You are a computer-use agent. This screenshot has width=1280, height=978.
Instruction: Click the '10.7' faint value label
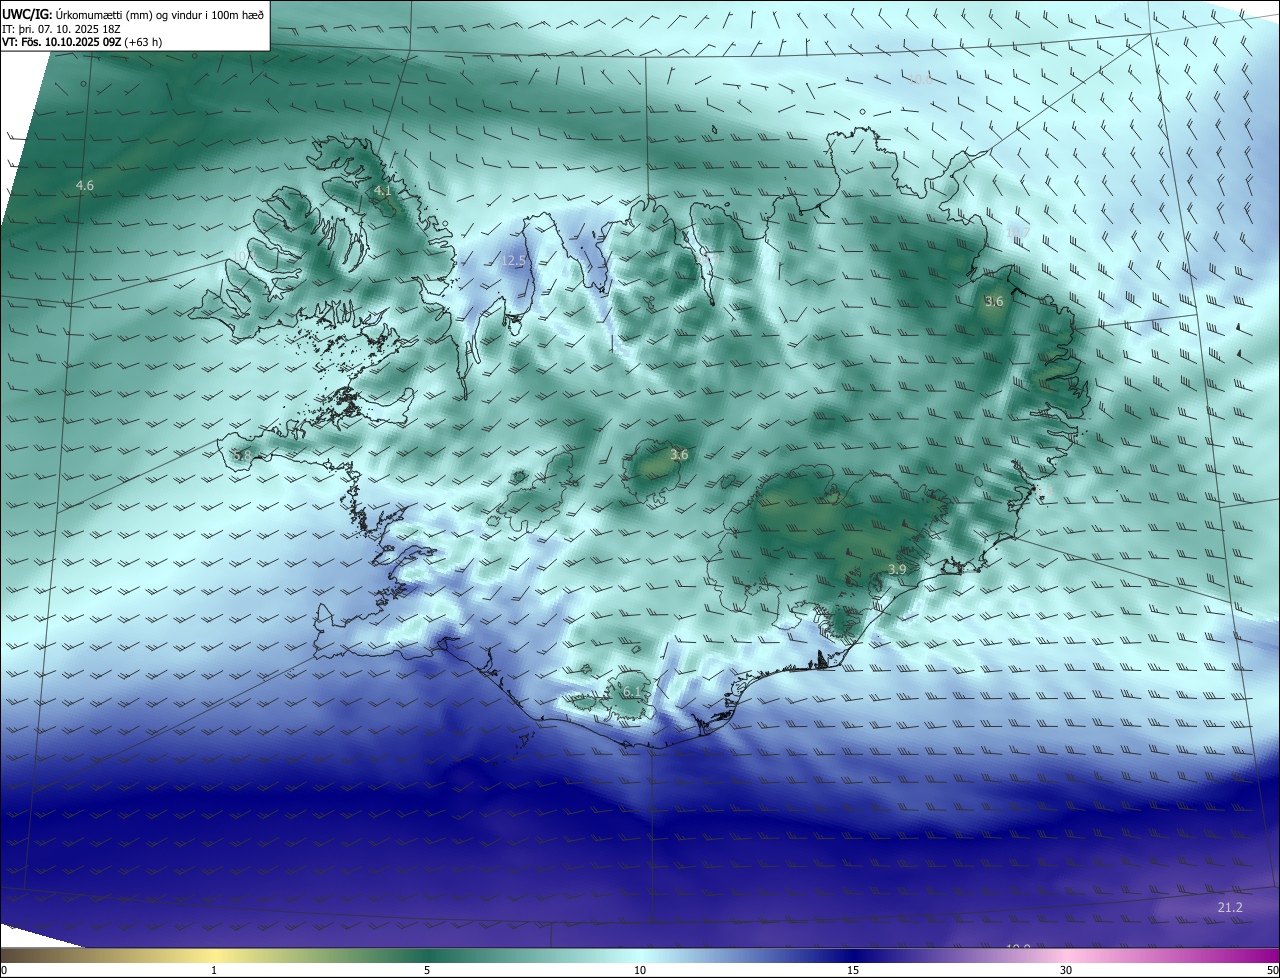tap(1017, 233)
